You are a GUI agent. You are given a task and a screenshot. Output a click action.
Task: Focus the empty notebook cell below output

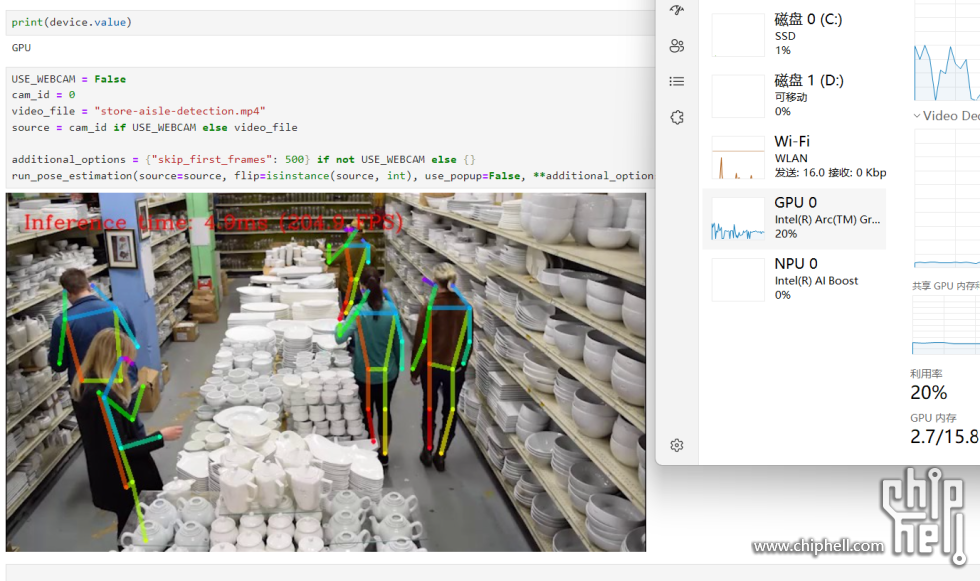pos(493,573)
